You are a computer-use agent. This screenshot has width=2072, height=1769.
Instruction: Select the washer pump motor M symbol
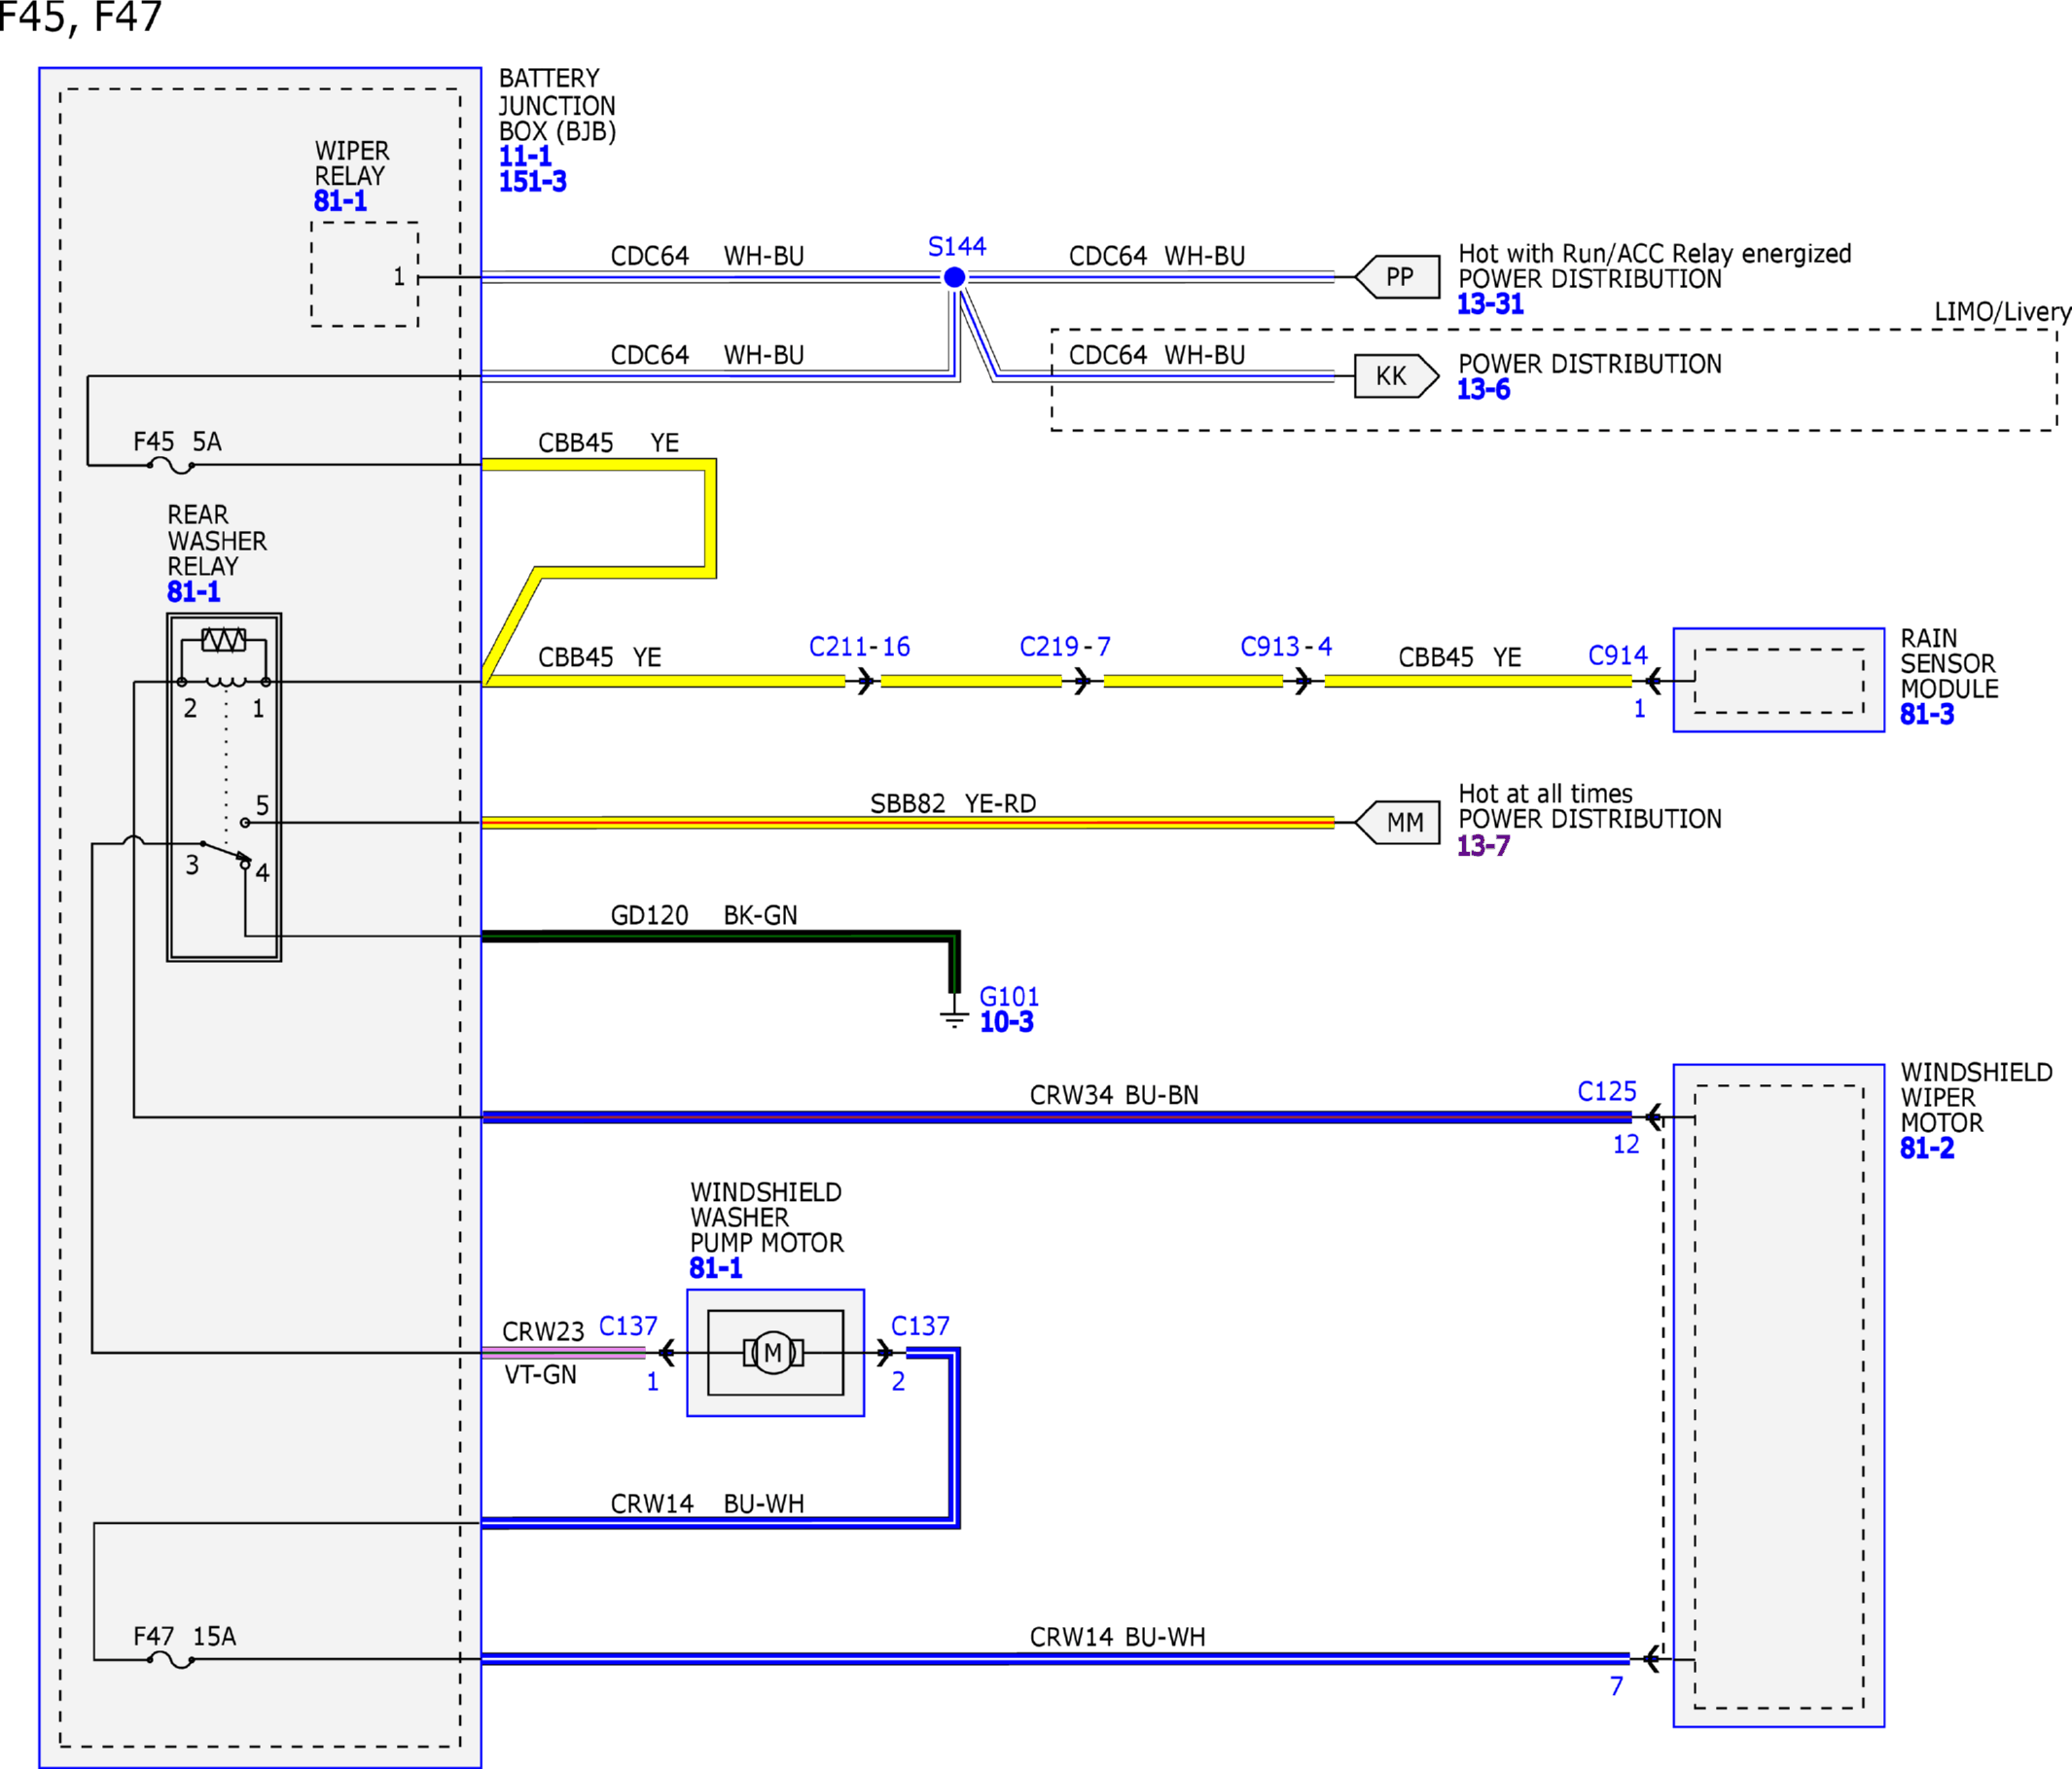(x=773, y=1353)
